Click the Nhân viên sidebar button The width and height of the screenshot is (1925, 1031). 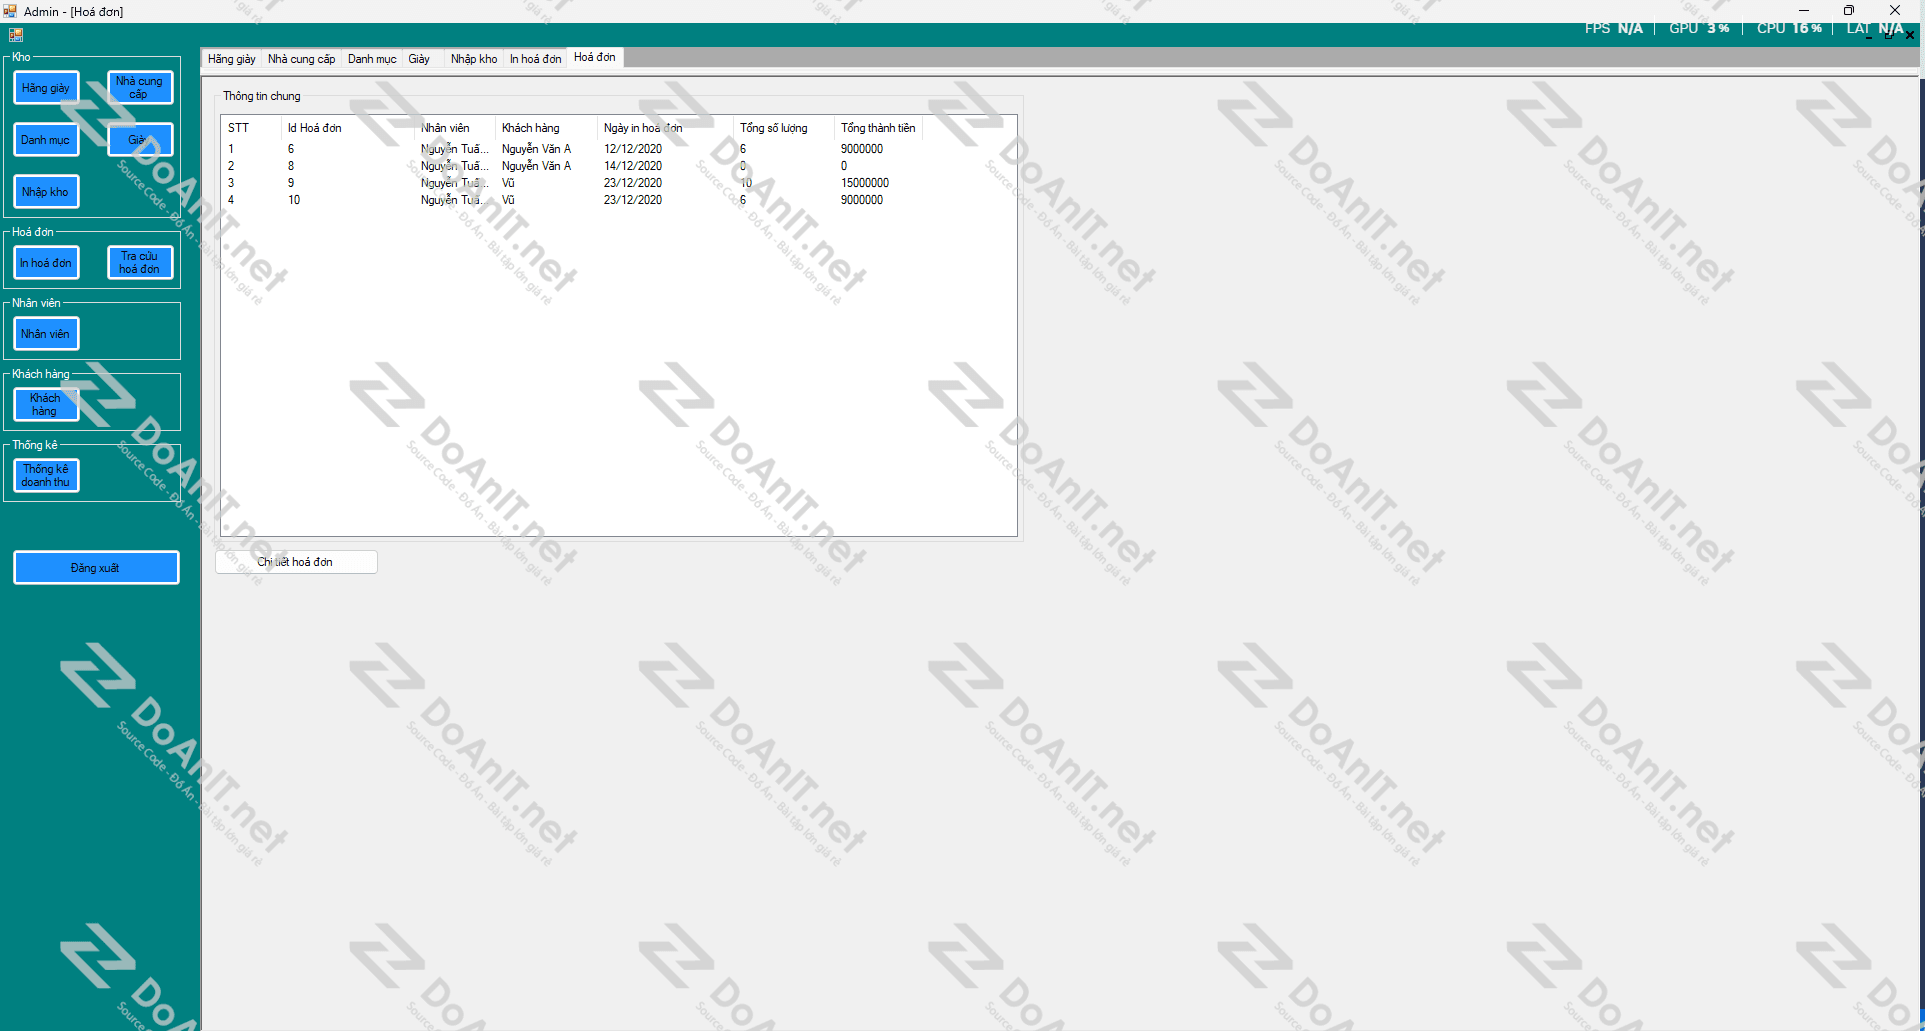tap(46, 334)
